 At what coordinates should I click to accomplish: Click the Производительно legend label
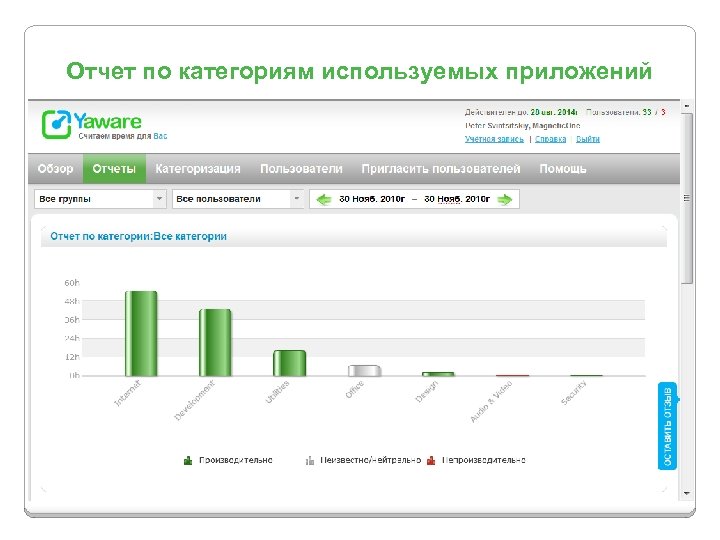[236, 460]
